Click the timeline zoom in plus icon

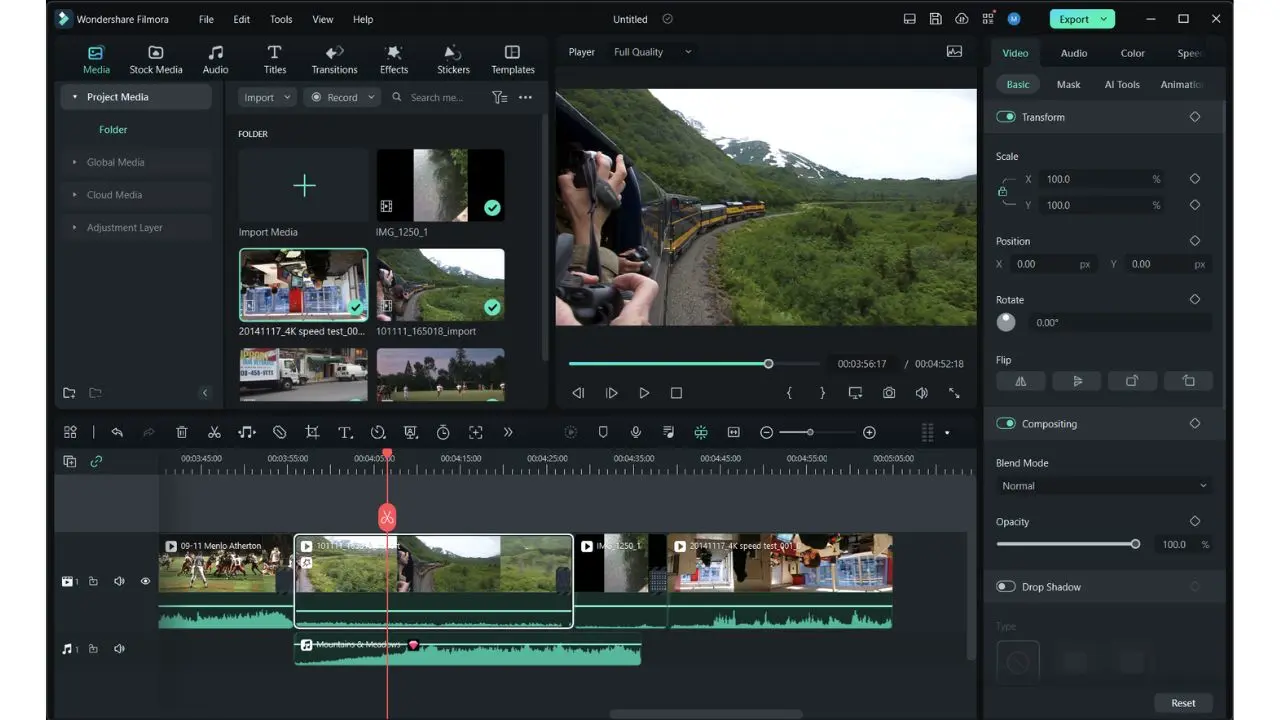(x=869, y=432)
